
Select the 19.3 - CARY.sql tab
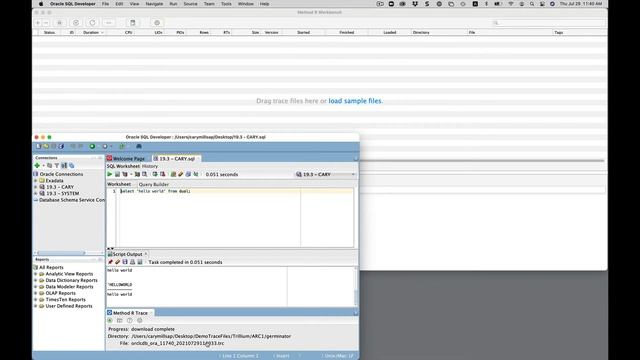tap(176, 158)
